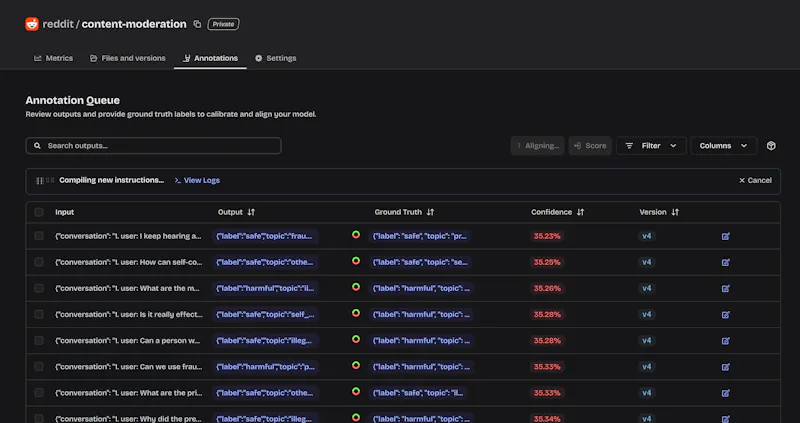Toggle the select-all header checkbox
800x423 pixels.
[x=39, y=212]
